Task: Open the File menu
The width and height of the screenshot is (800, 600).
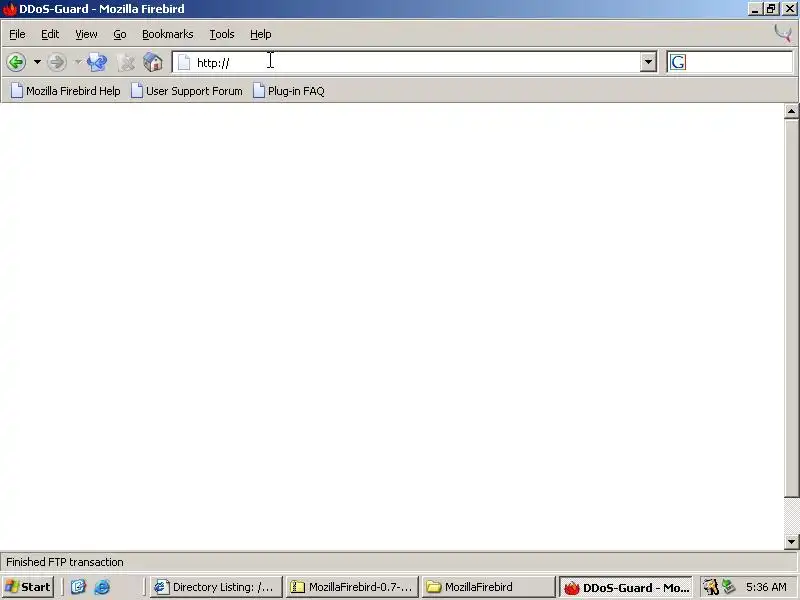Action: (x=17, y=34)
